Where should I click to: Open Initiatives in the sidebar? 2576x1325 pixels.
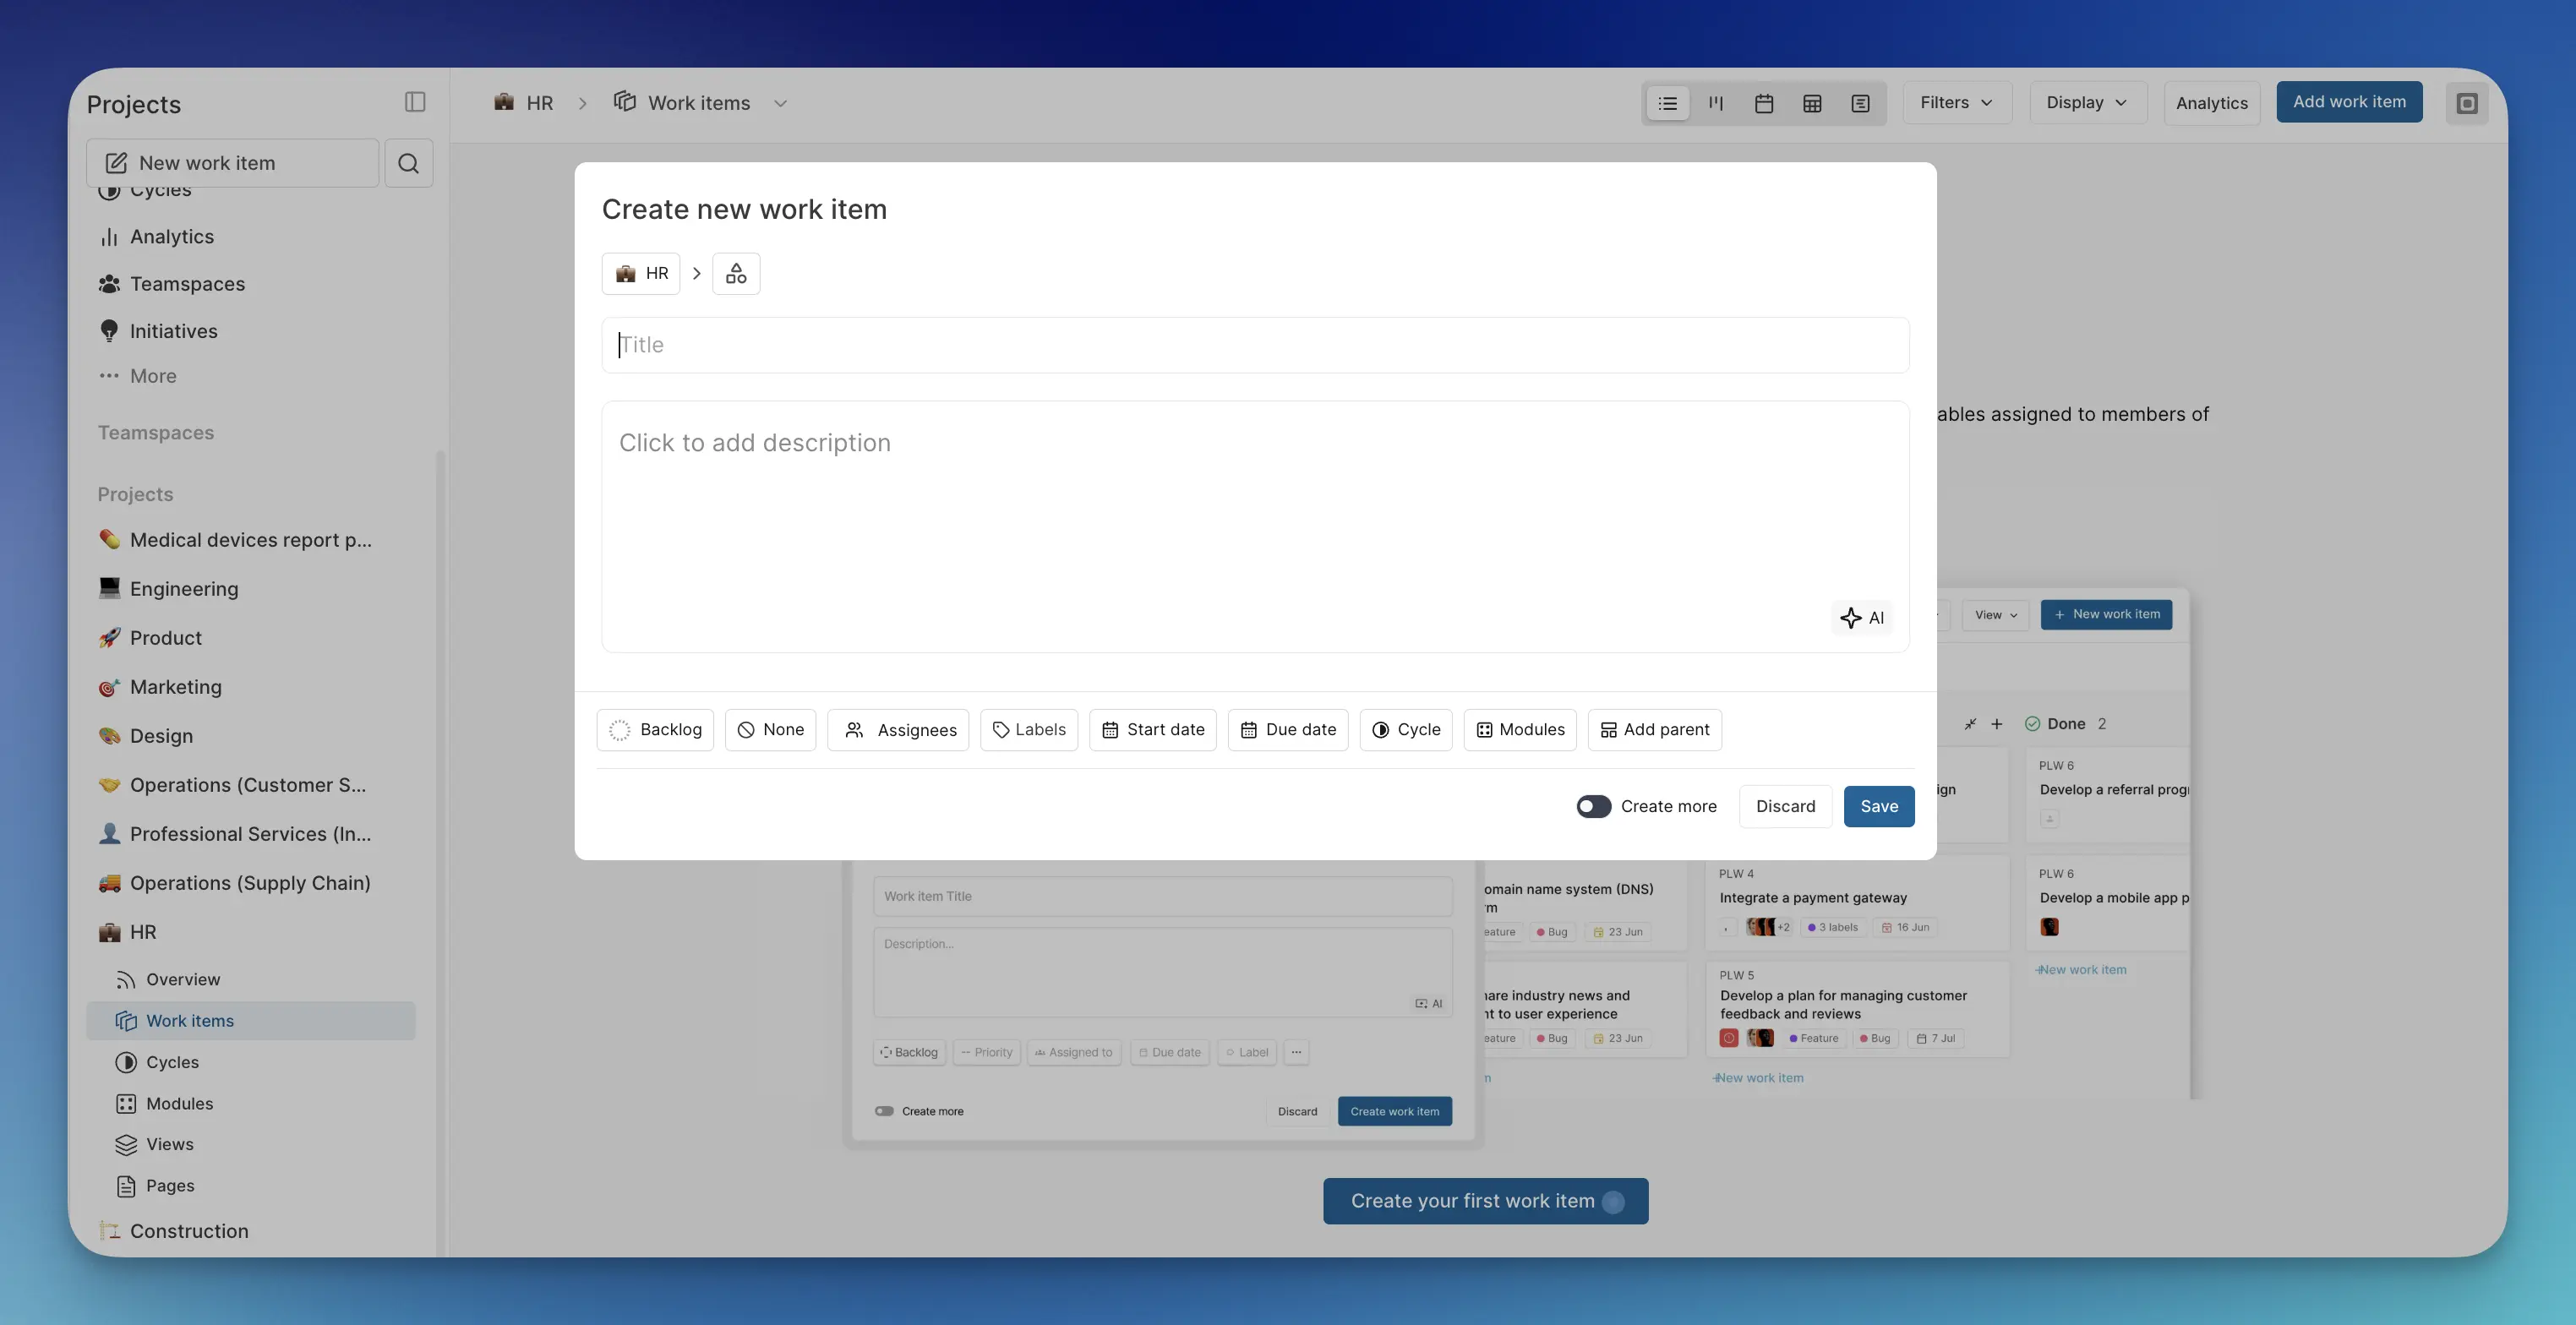(x=173, y=331)
